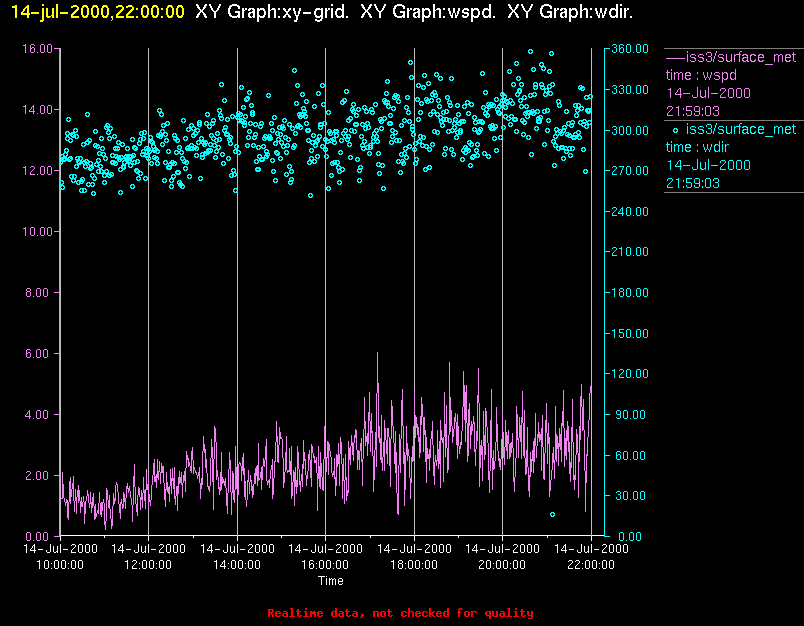Click the cyan 14-Jul-2000 date in the legend
The width and height of the screenshot is (804, 626).
(708, 165)
